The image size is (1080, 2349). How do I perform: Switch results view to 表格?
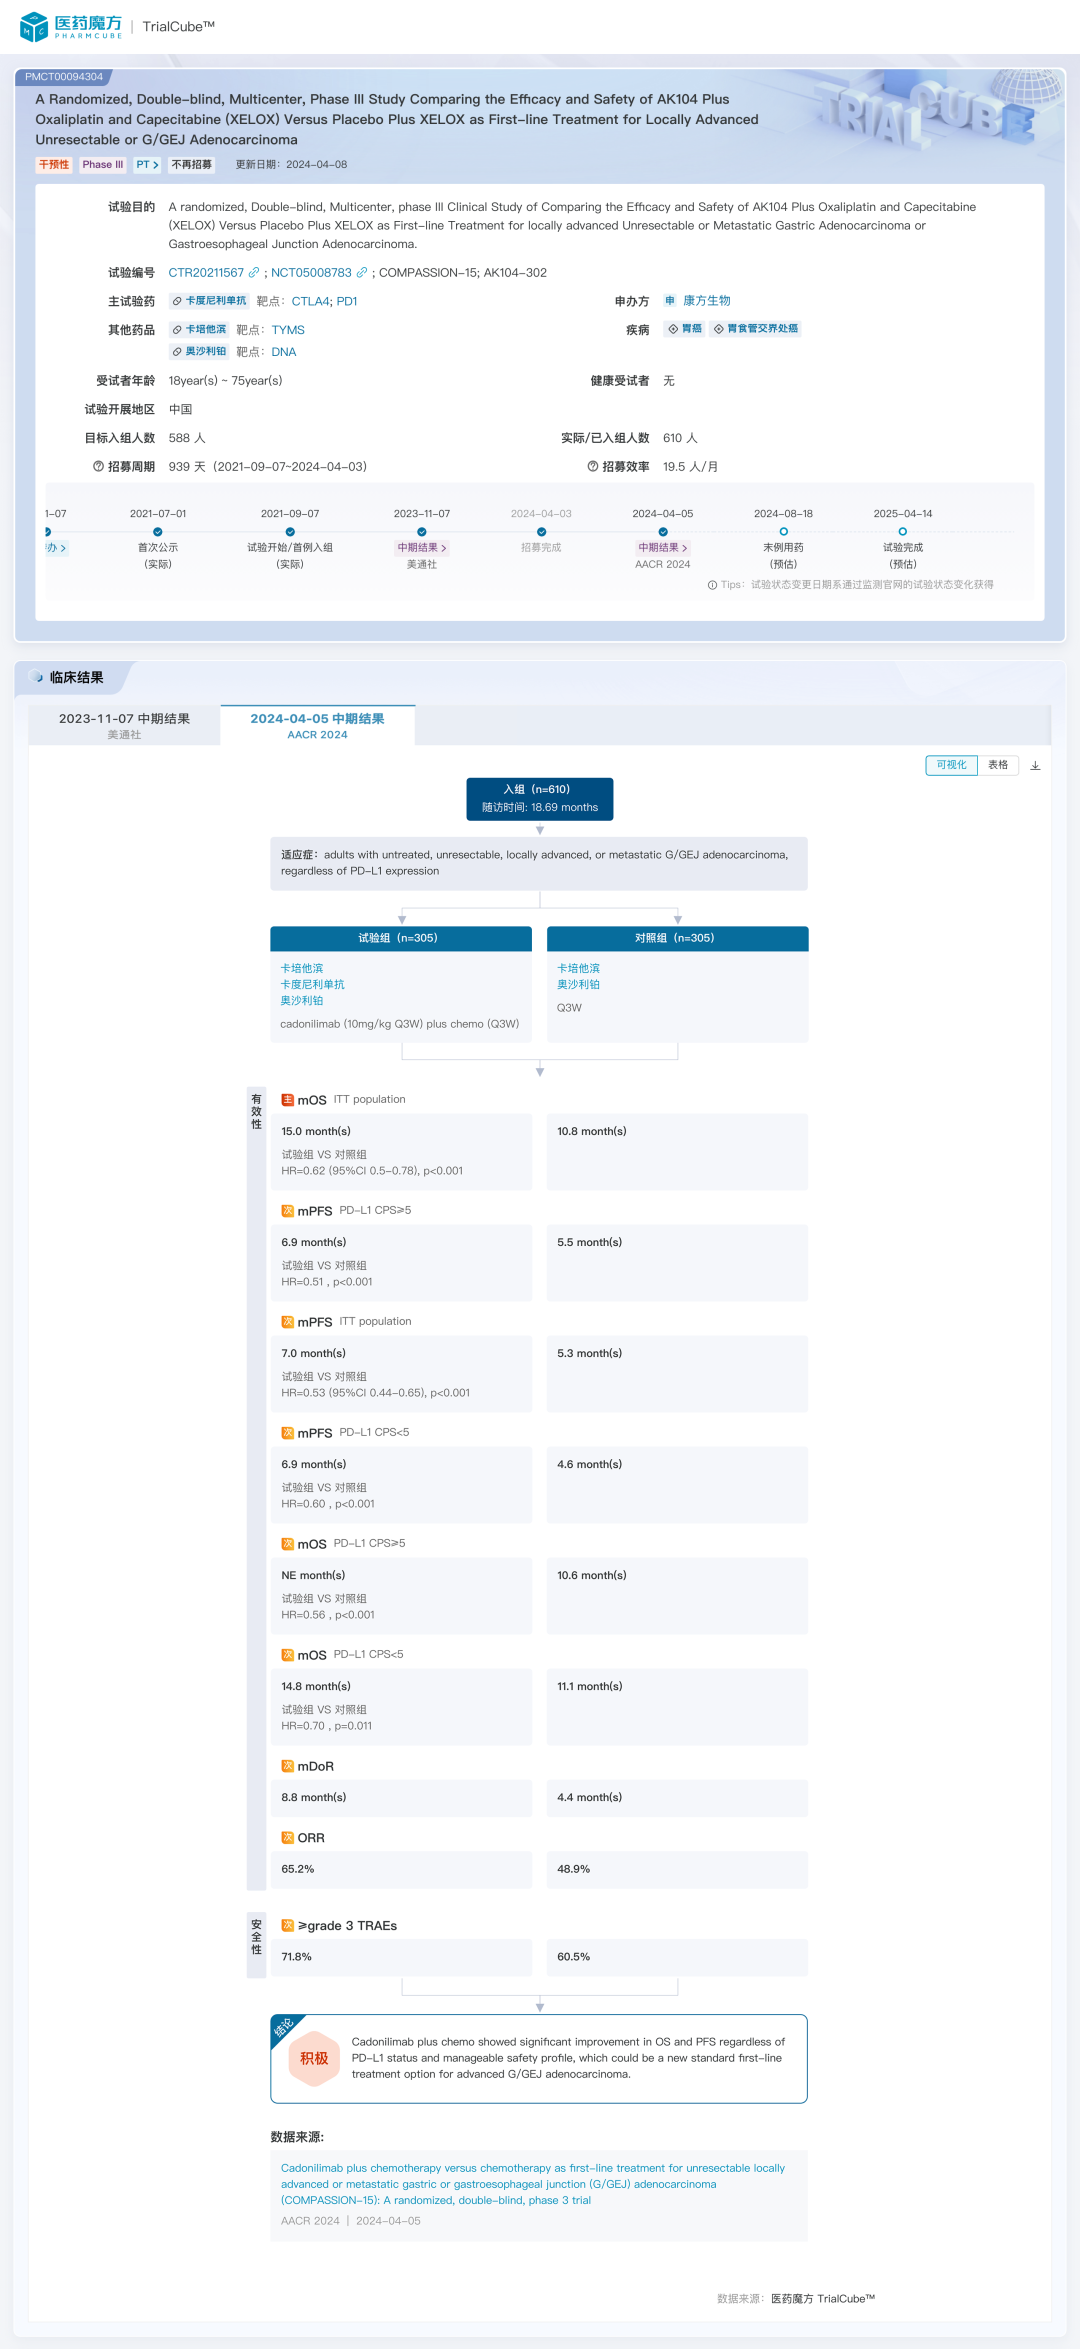998,765
